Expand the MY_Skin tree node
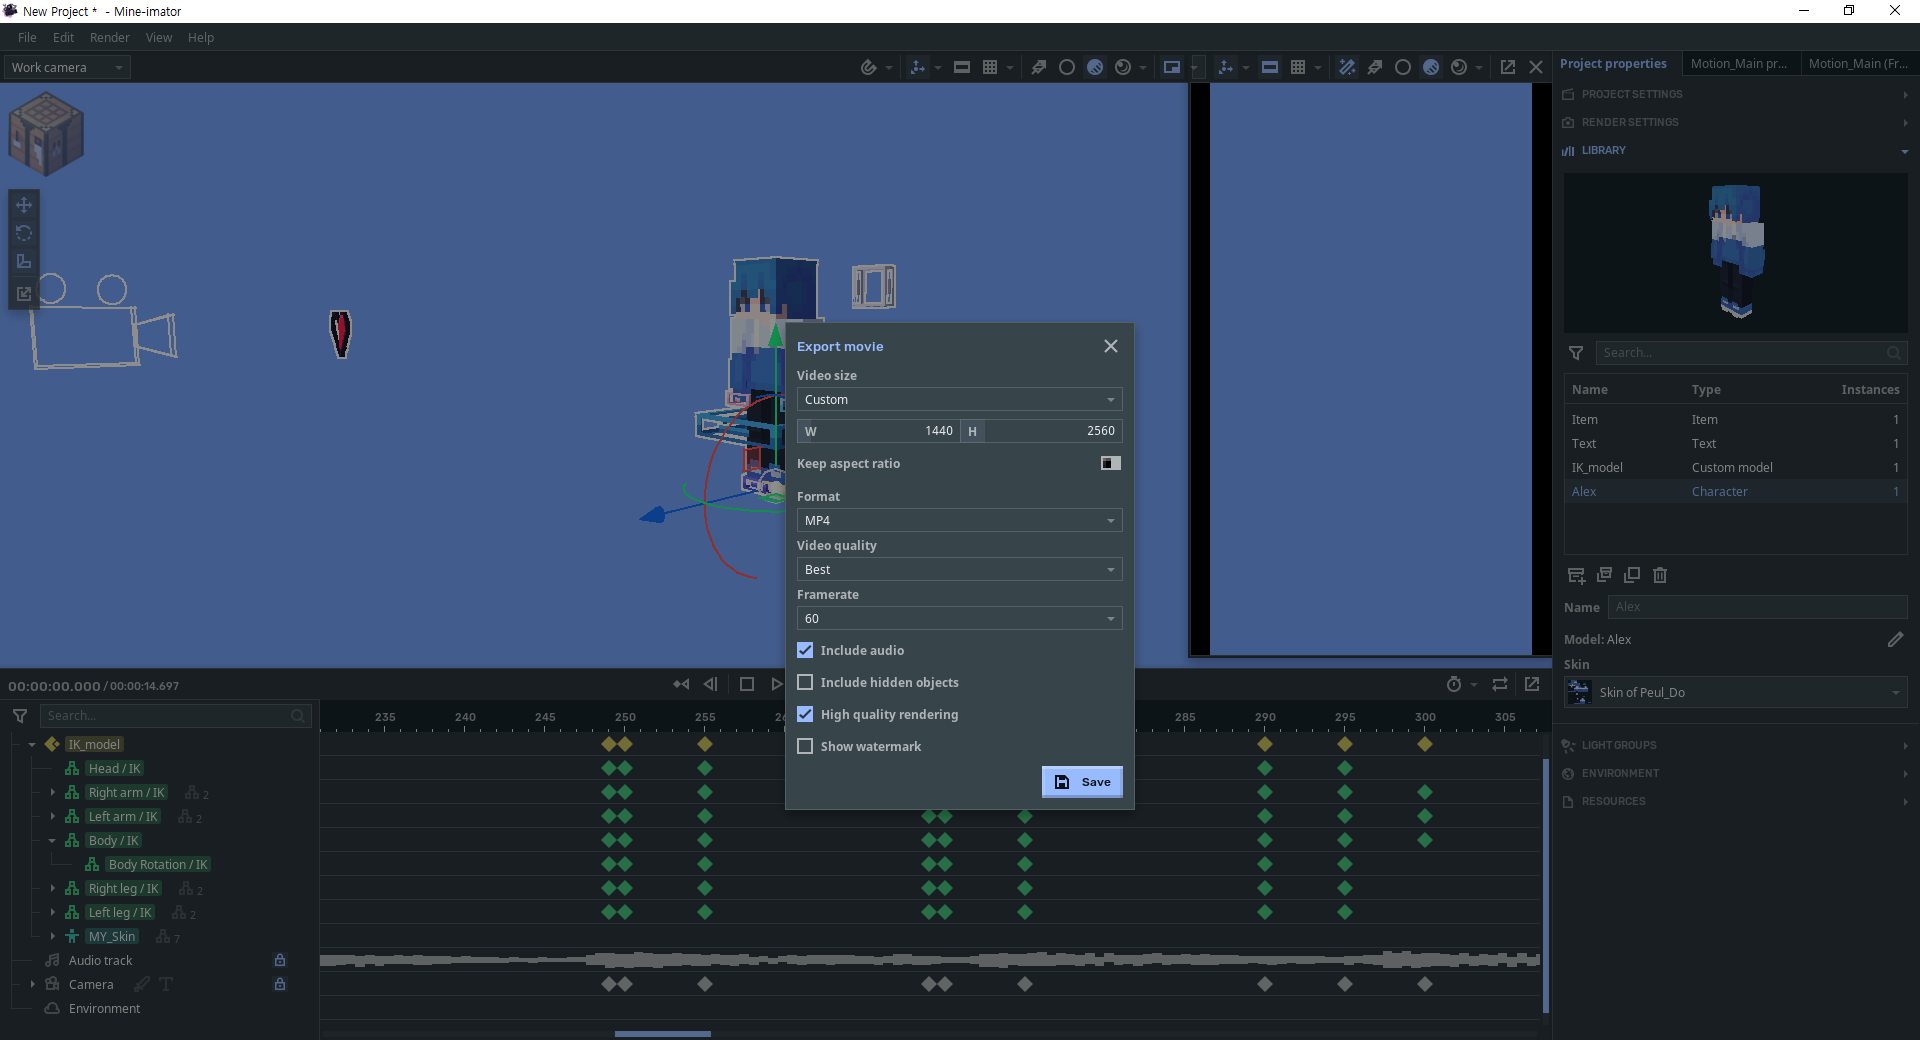This screenshot has width=1920, height=1040. point(53,936)
